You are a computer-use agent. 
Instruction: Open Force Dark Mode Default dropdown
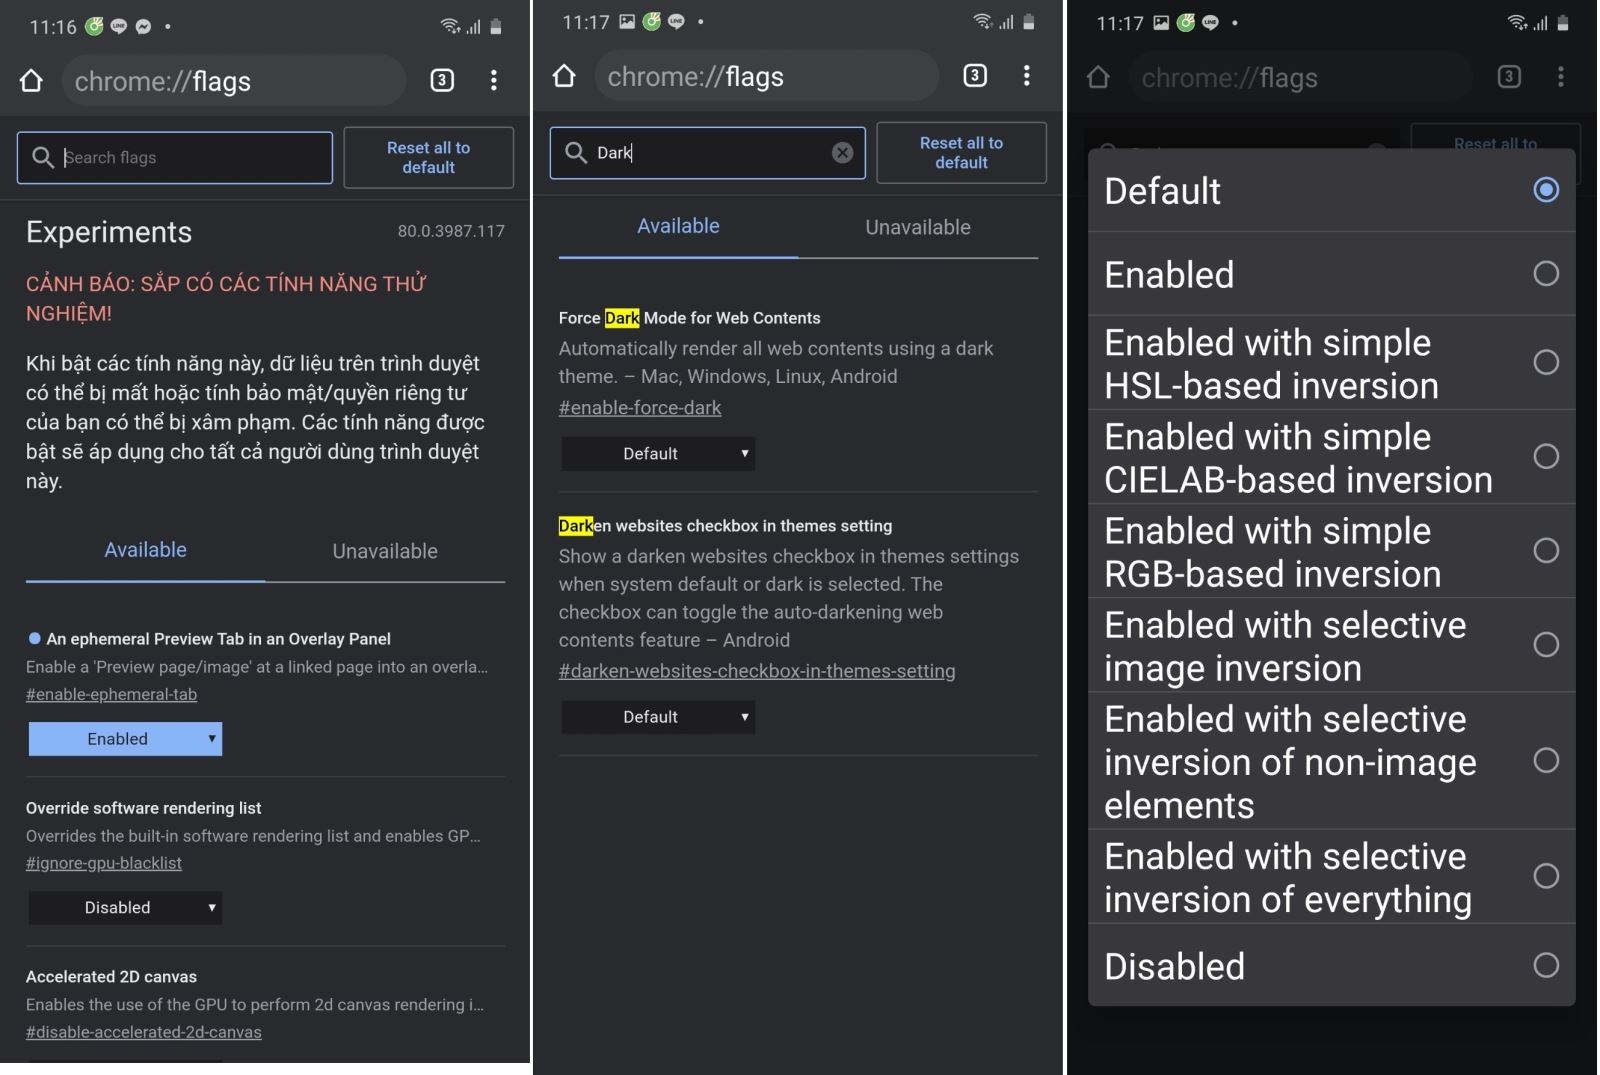(658, 454)
